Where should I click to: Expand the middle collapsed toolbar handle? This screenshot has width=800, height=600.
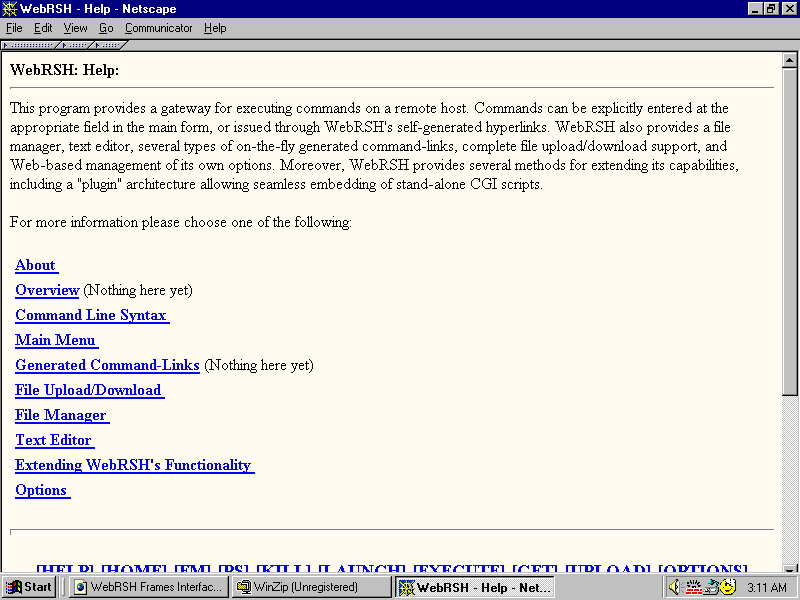coord(76,45)
